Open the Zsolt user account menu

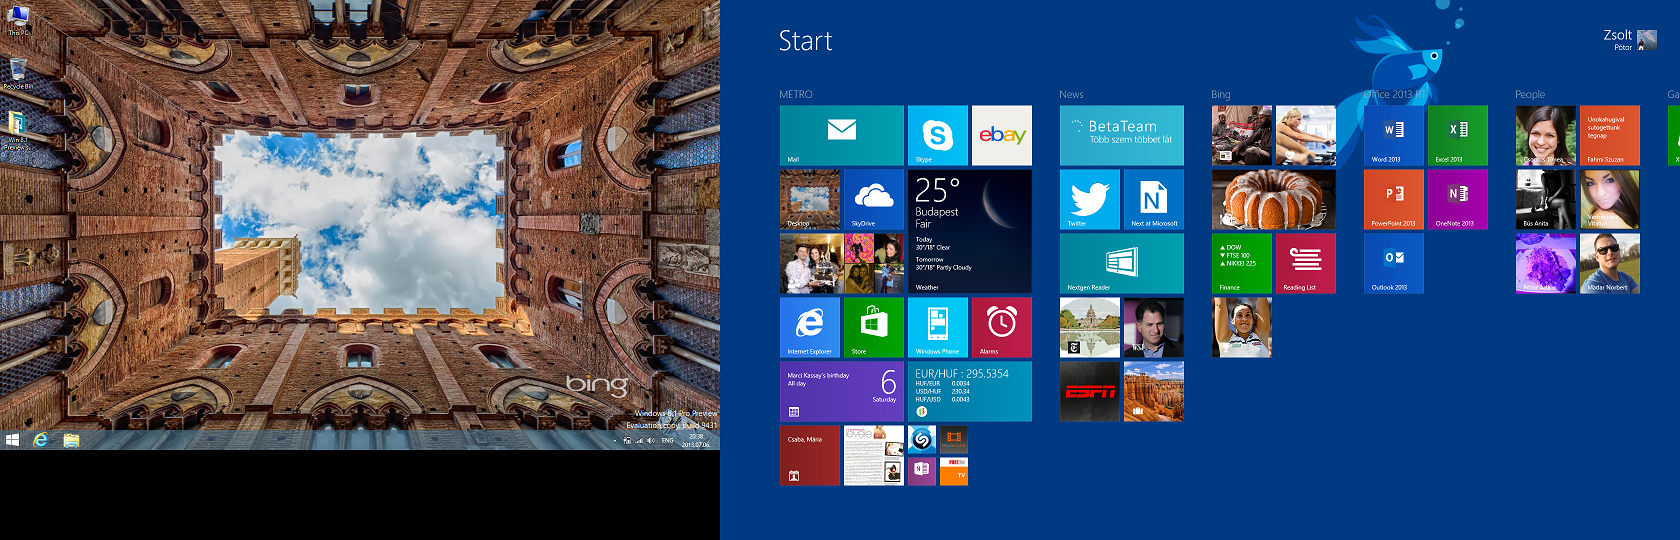coord(1630,40)
